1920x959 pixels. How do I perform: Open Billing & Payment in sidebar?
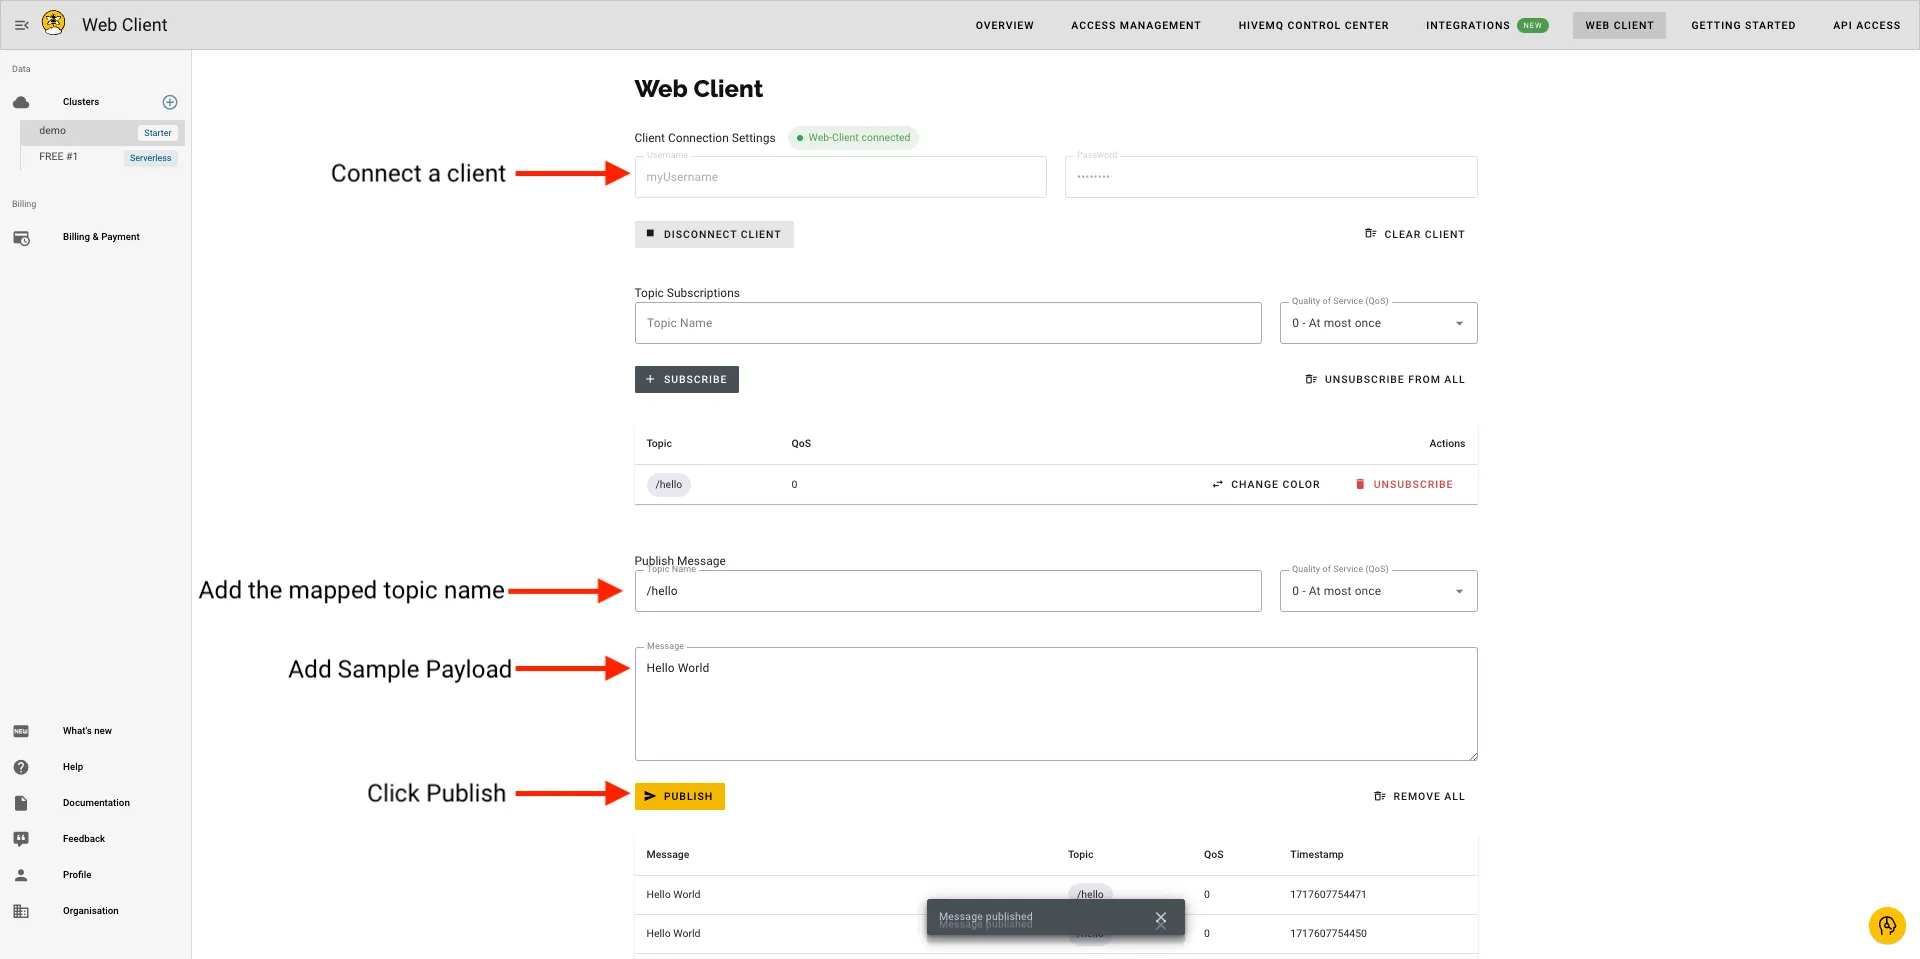101,237
